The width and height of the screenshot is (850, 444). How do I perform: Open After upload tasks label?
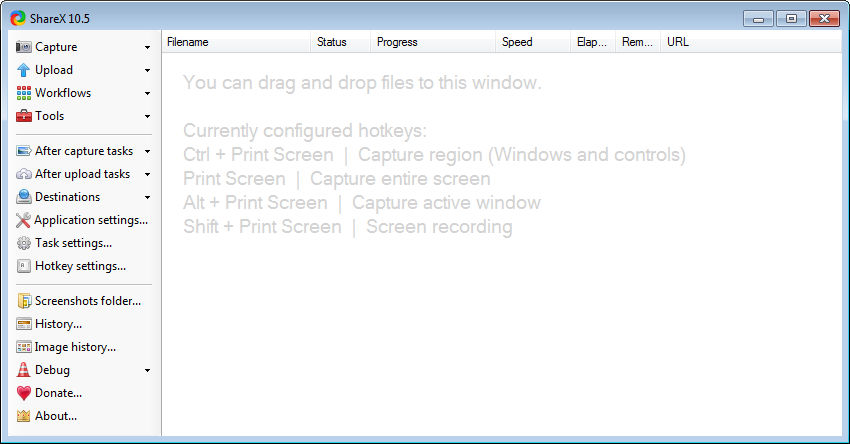[82, 174]
